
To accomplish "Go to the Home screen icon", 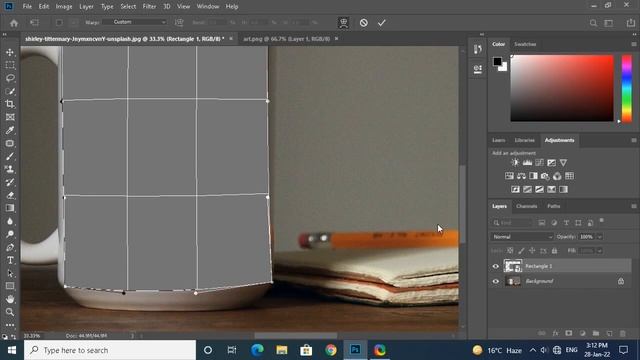I will click(x=14, y=23).
